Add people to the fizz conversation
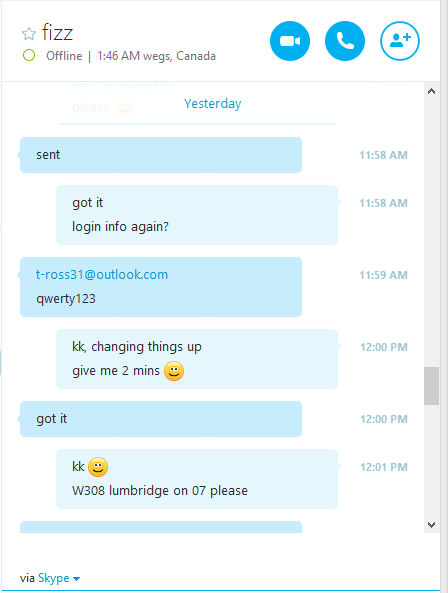 tap(400, 41)
